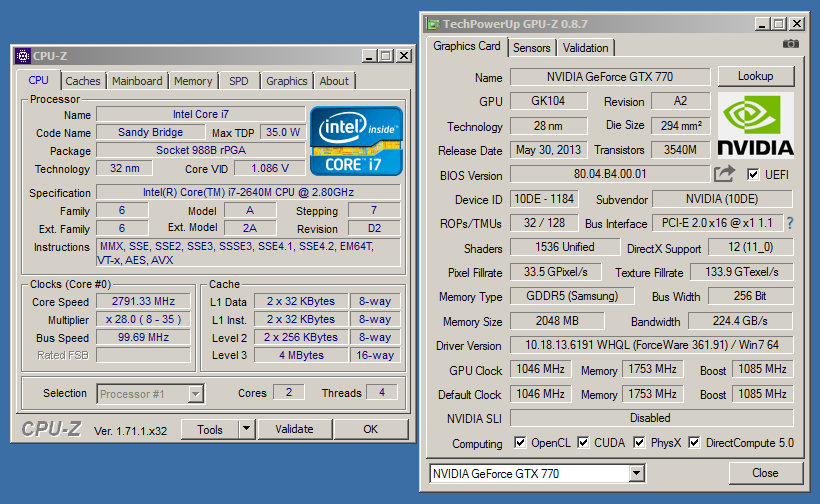Click the GPU-Z title bar app icon

tap(433, 24)
